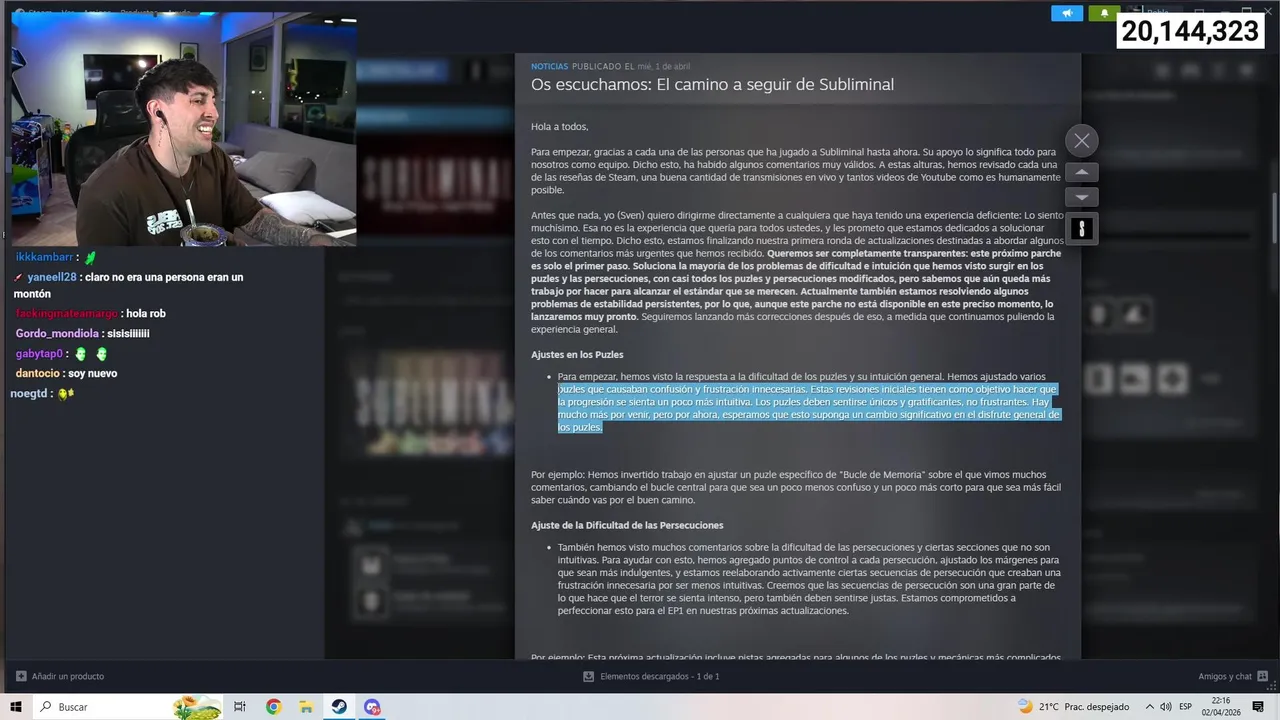Image resolution: width=1280 pixels, height=720 pixels.
Task: Open Windows Task View
Action: click(x=240, y=707)
